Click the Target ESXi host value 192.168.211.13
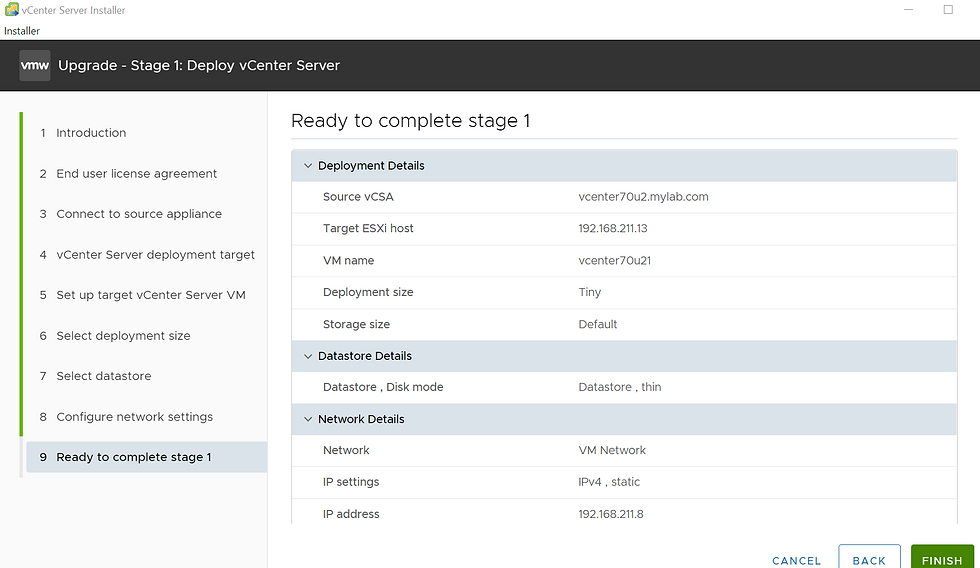 612,228
